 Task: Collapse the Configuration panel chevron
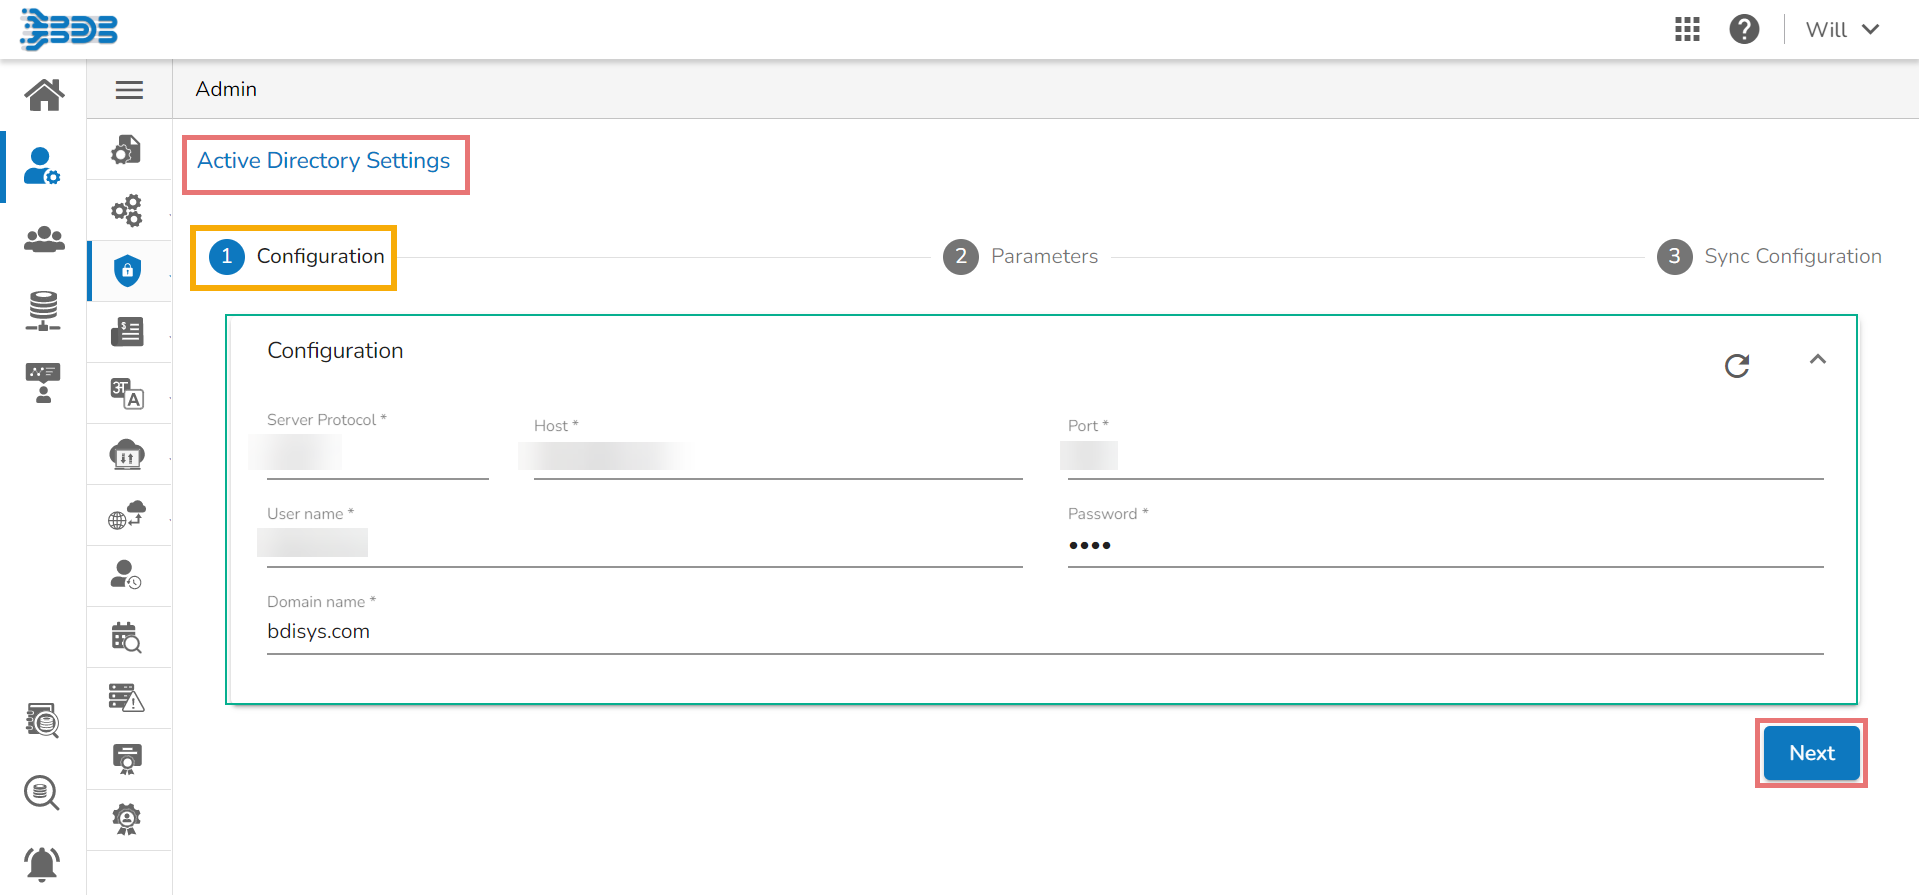tap(1818, 359)
